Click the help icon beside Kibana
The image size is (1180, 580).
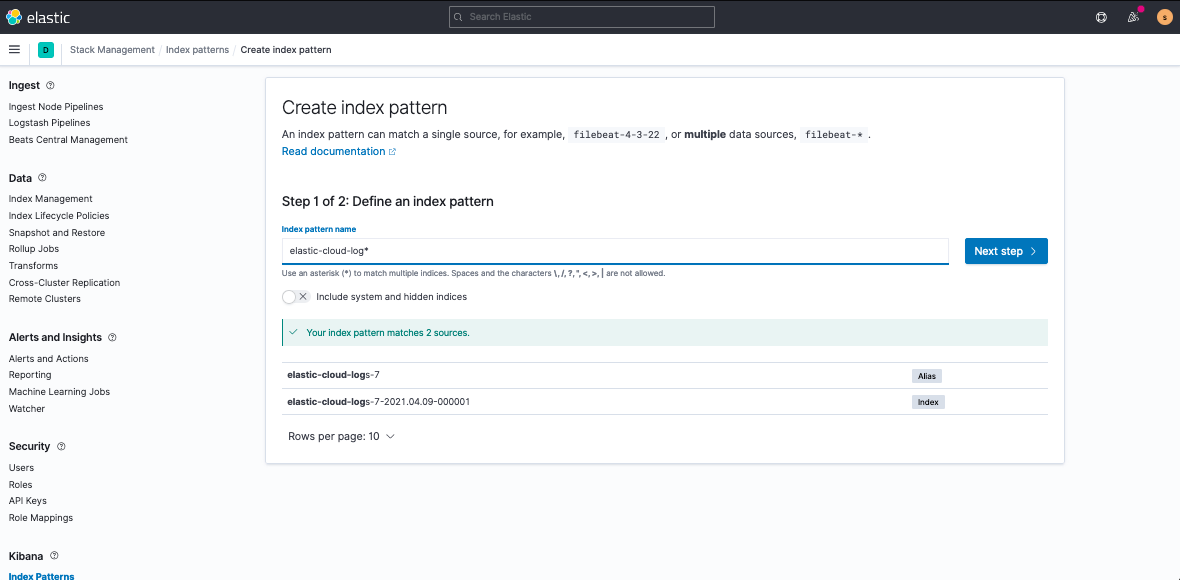coord(54,556)
